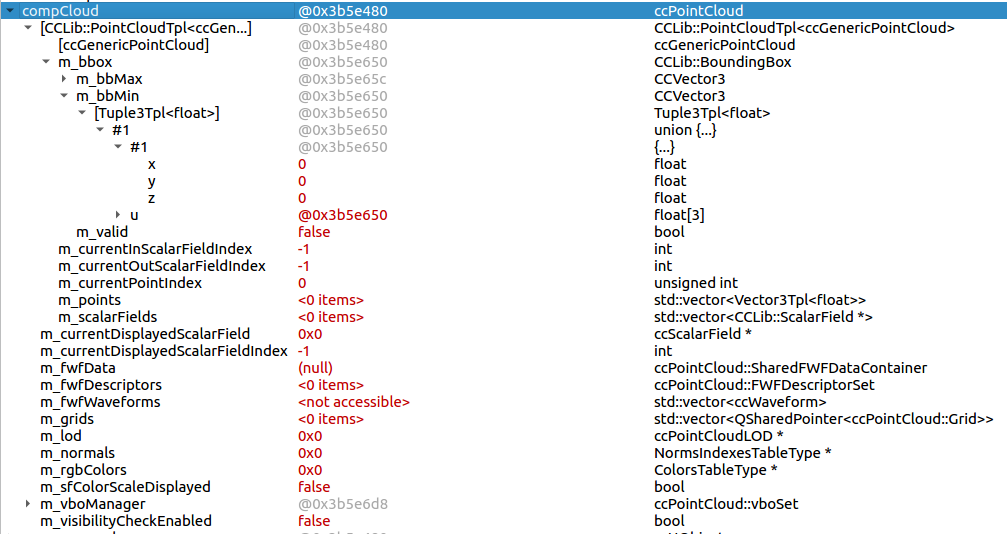
Task: Expand the u float[3] array
Action: pyautogui.click(x=118, y=215)
